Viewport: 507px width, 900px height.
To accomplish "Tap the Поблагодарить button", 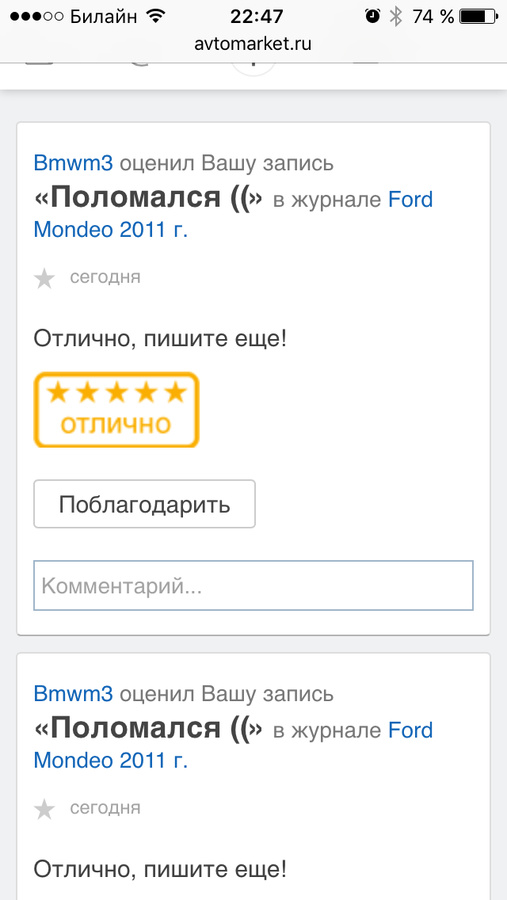I will (145, 504).
